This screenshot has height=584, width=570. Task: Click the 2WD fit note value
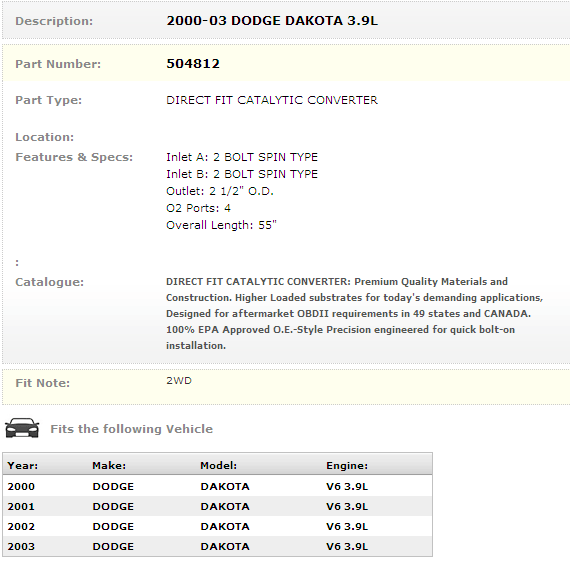tap(179, 381)
